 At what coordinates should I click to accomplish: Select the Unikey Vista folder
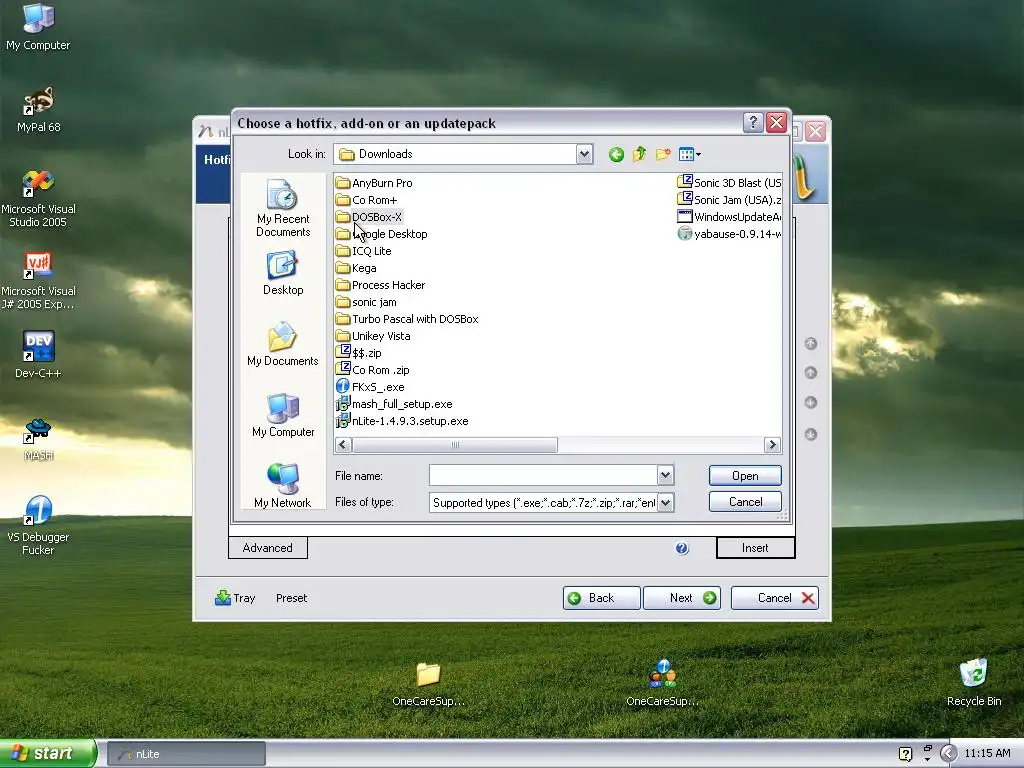pos(373,336)
